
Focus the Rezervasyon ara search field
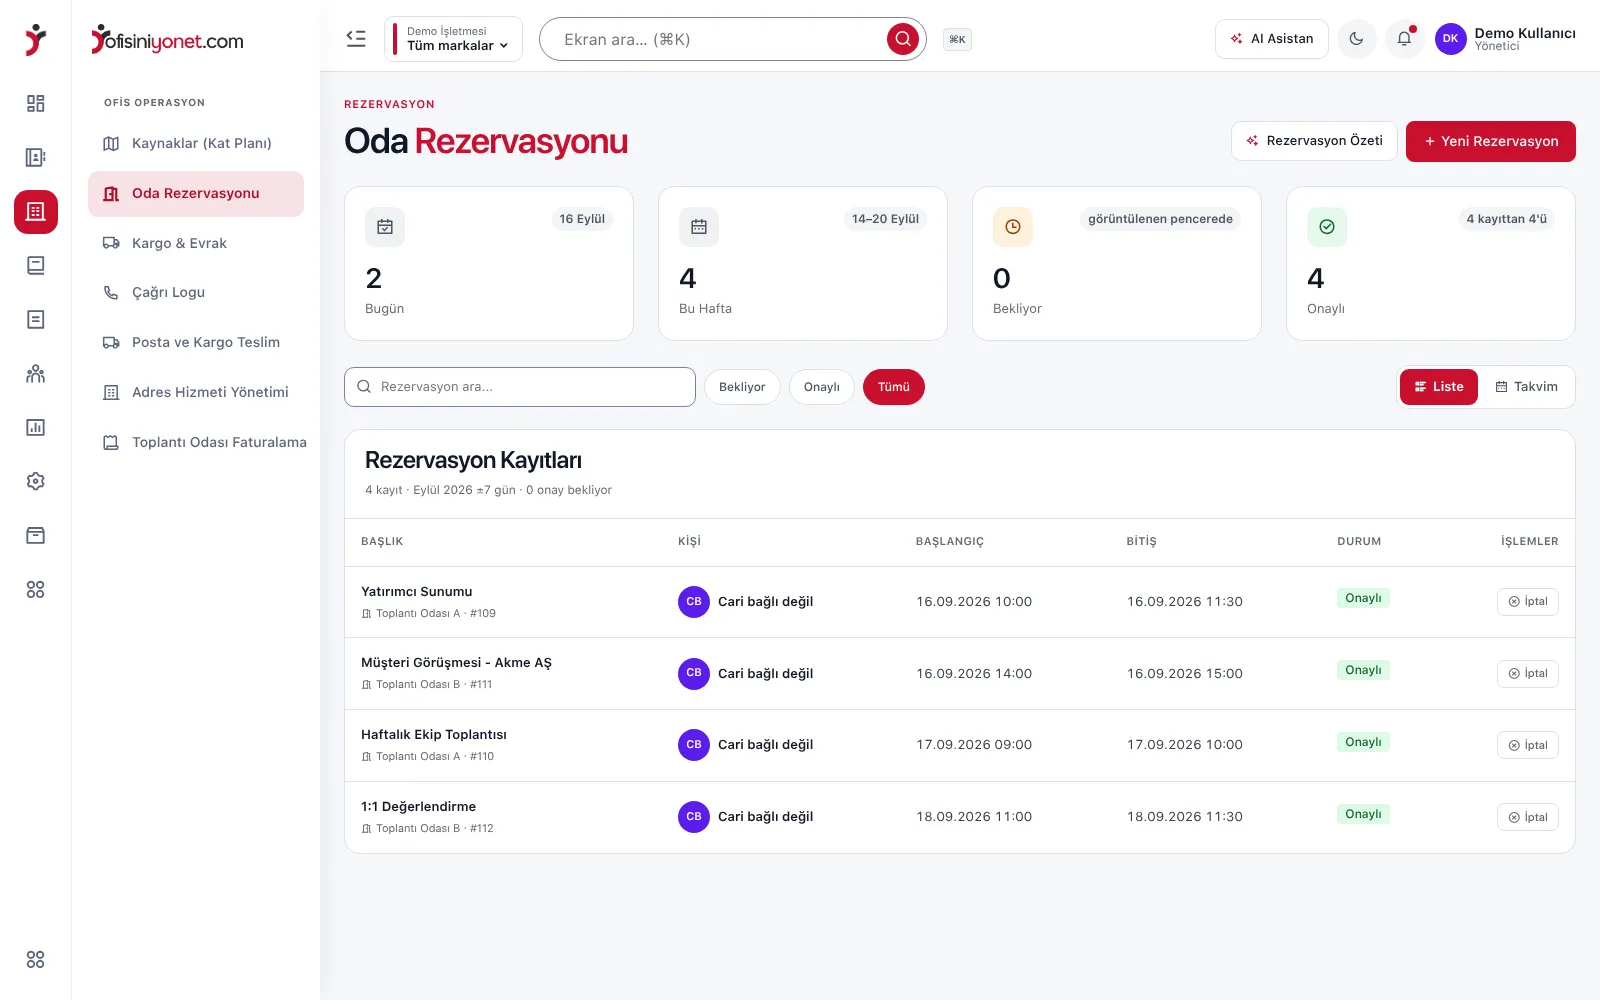(520, 387)
